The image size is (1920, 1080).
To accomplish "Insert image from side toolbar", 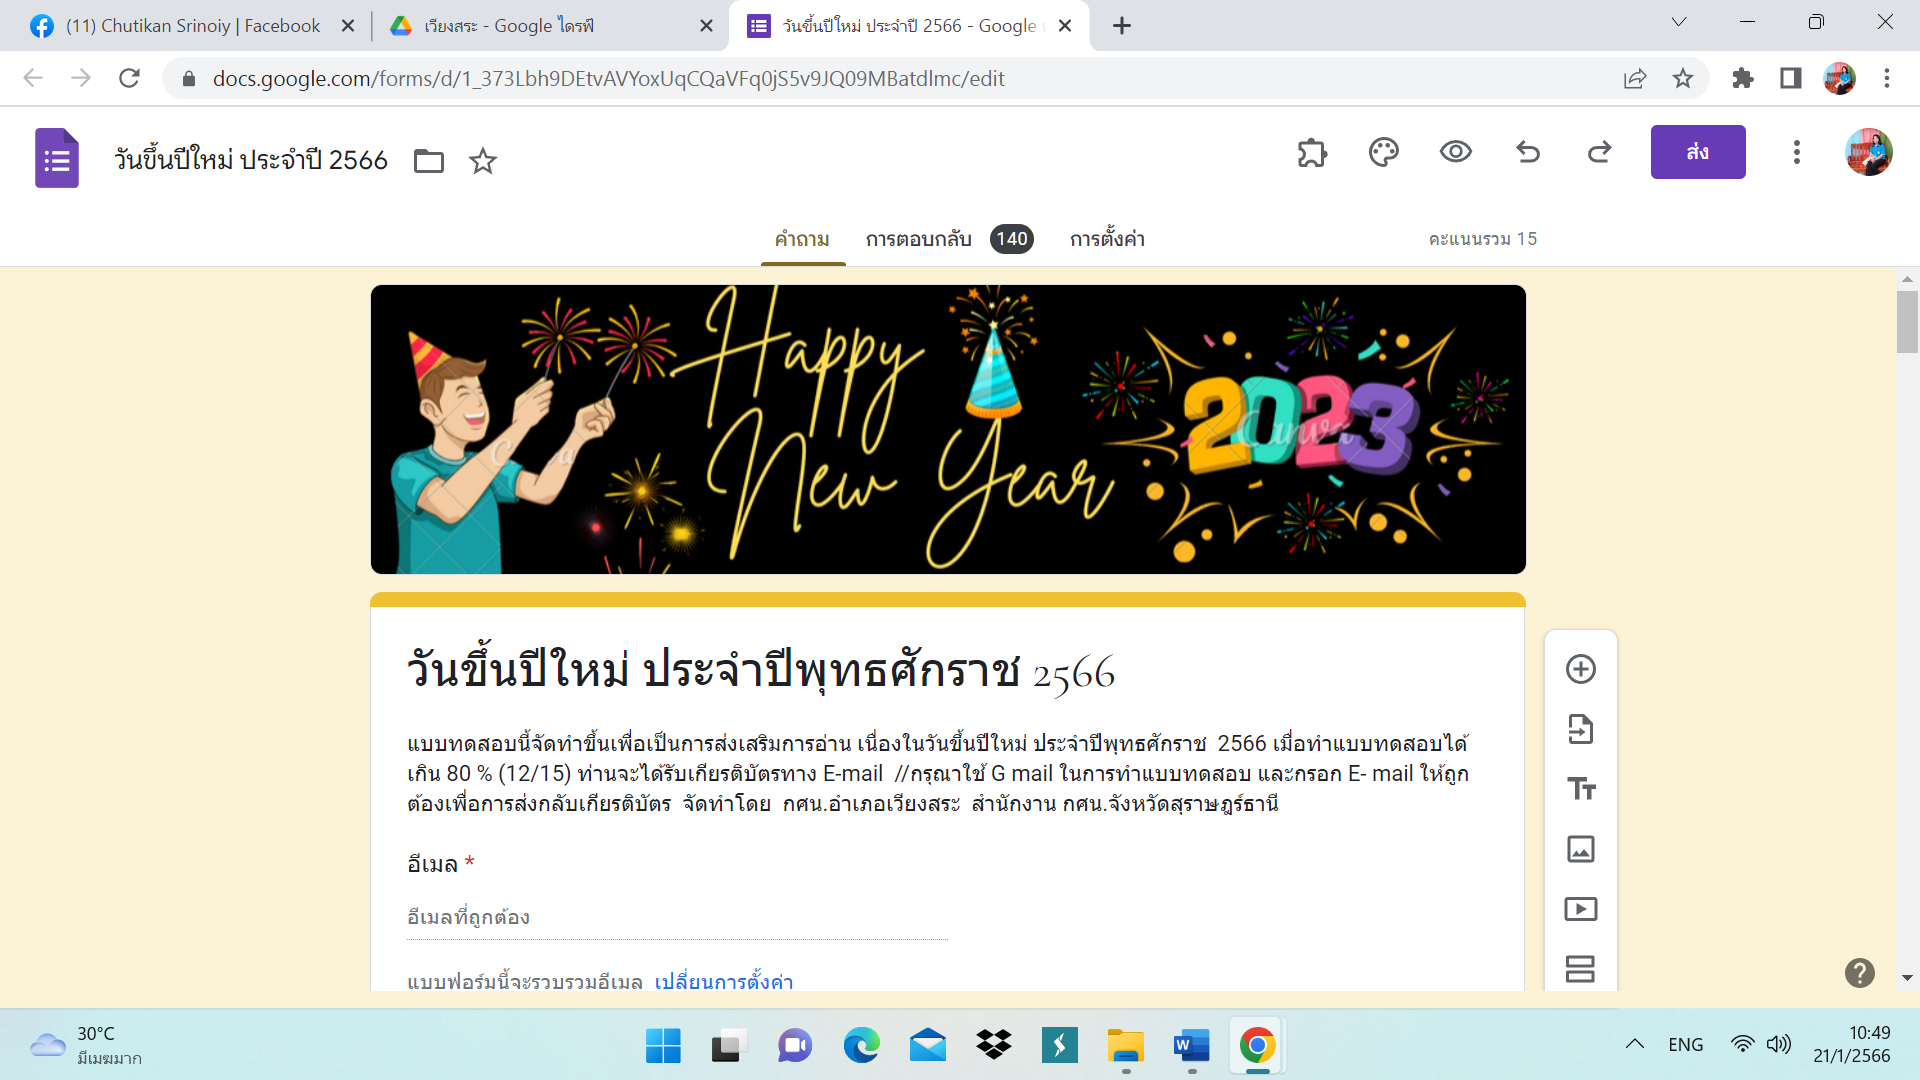I will point(1581,849).
